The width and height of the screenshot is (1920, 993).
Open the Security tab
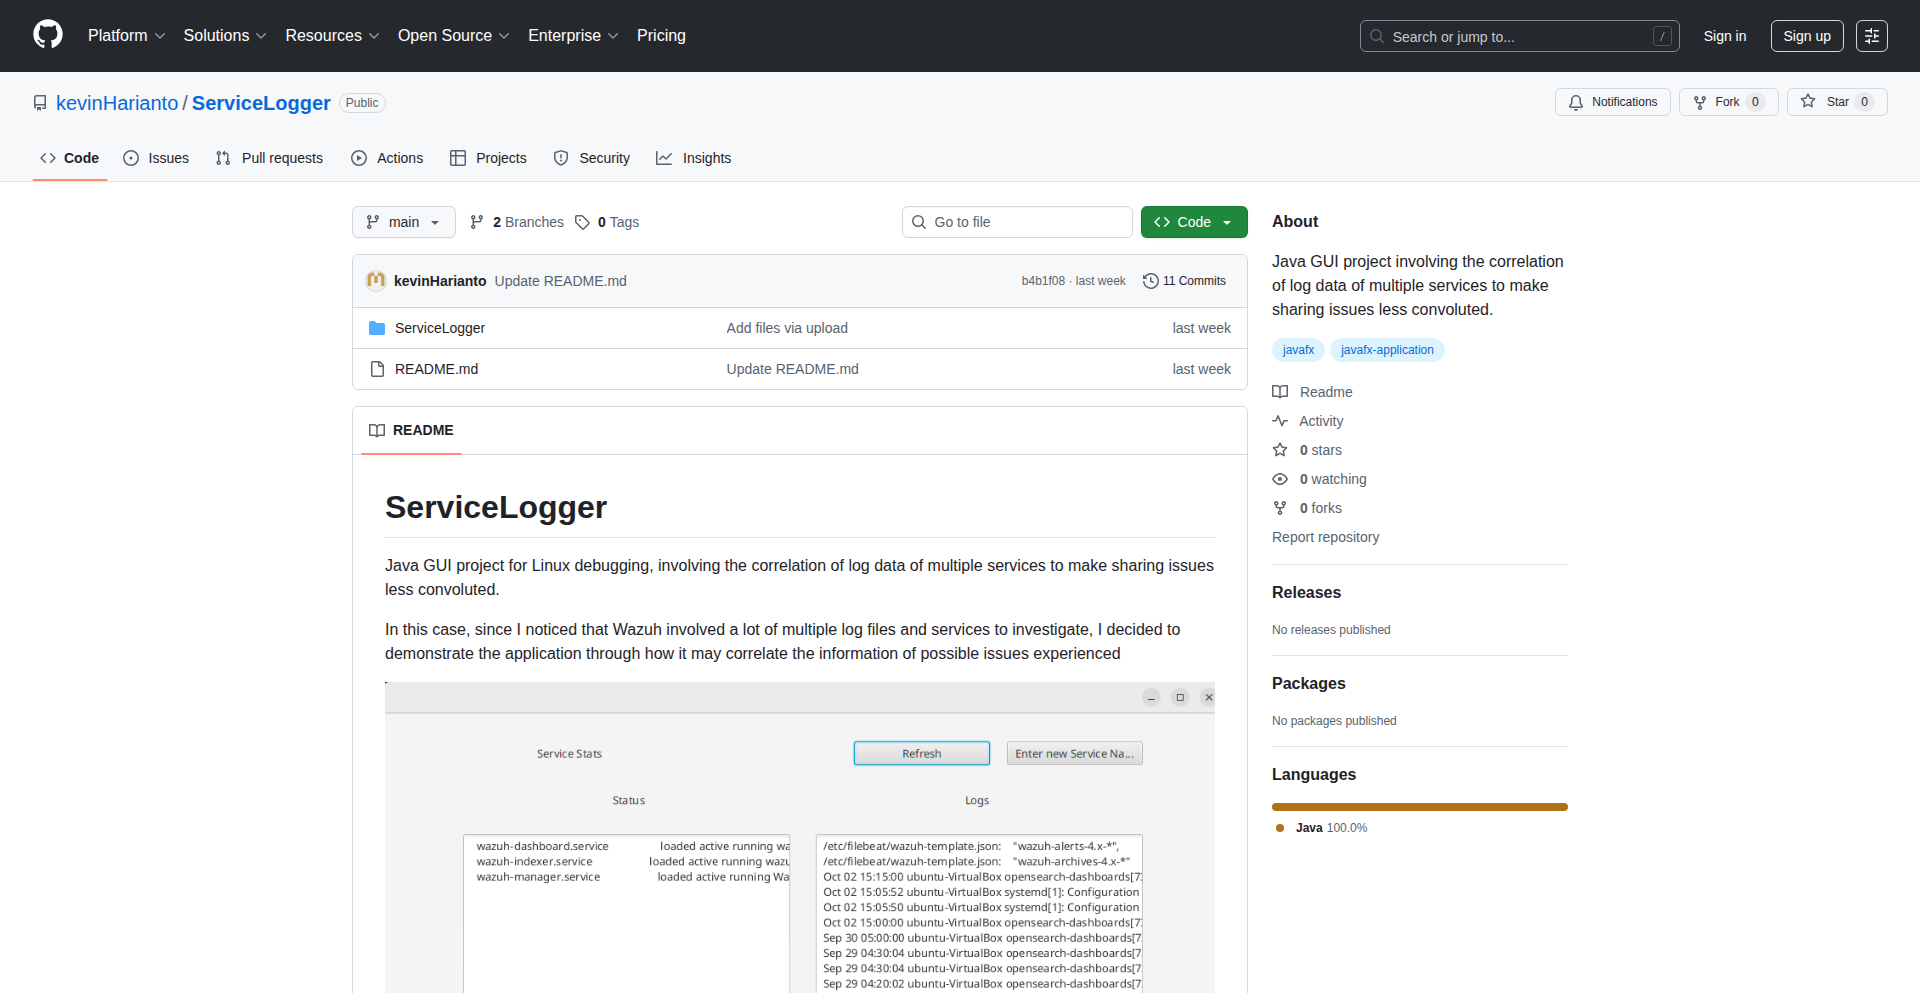[x=592, y=158]
